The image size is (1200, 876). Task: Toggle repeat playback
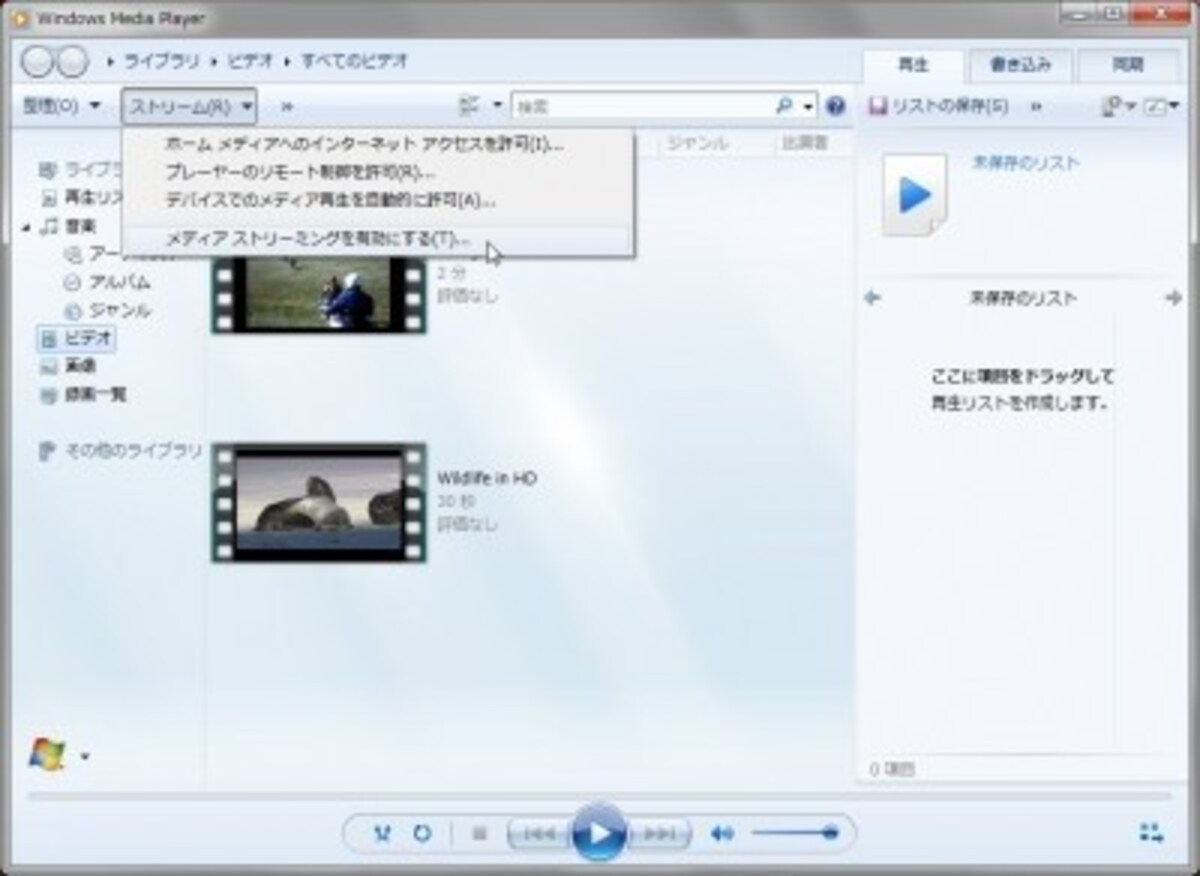422,833
